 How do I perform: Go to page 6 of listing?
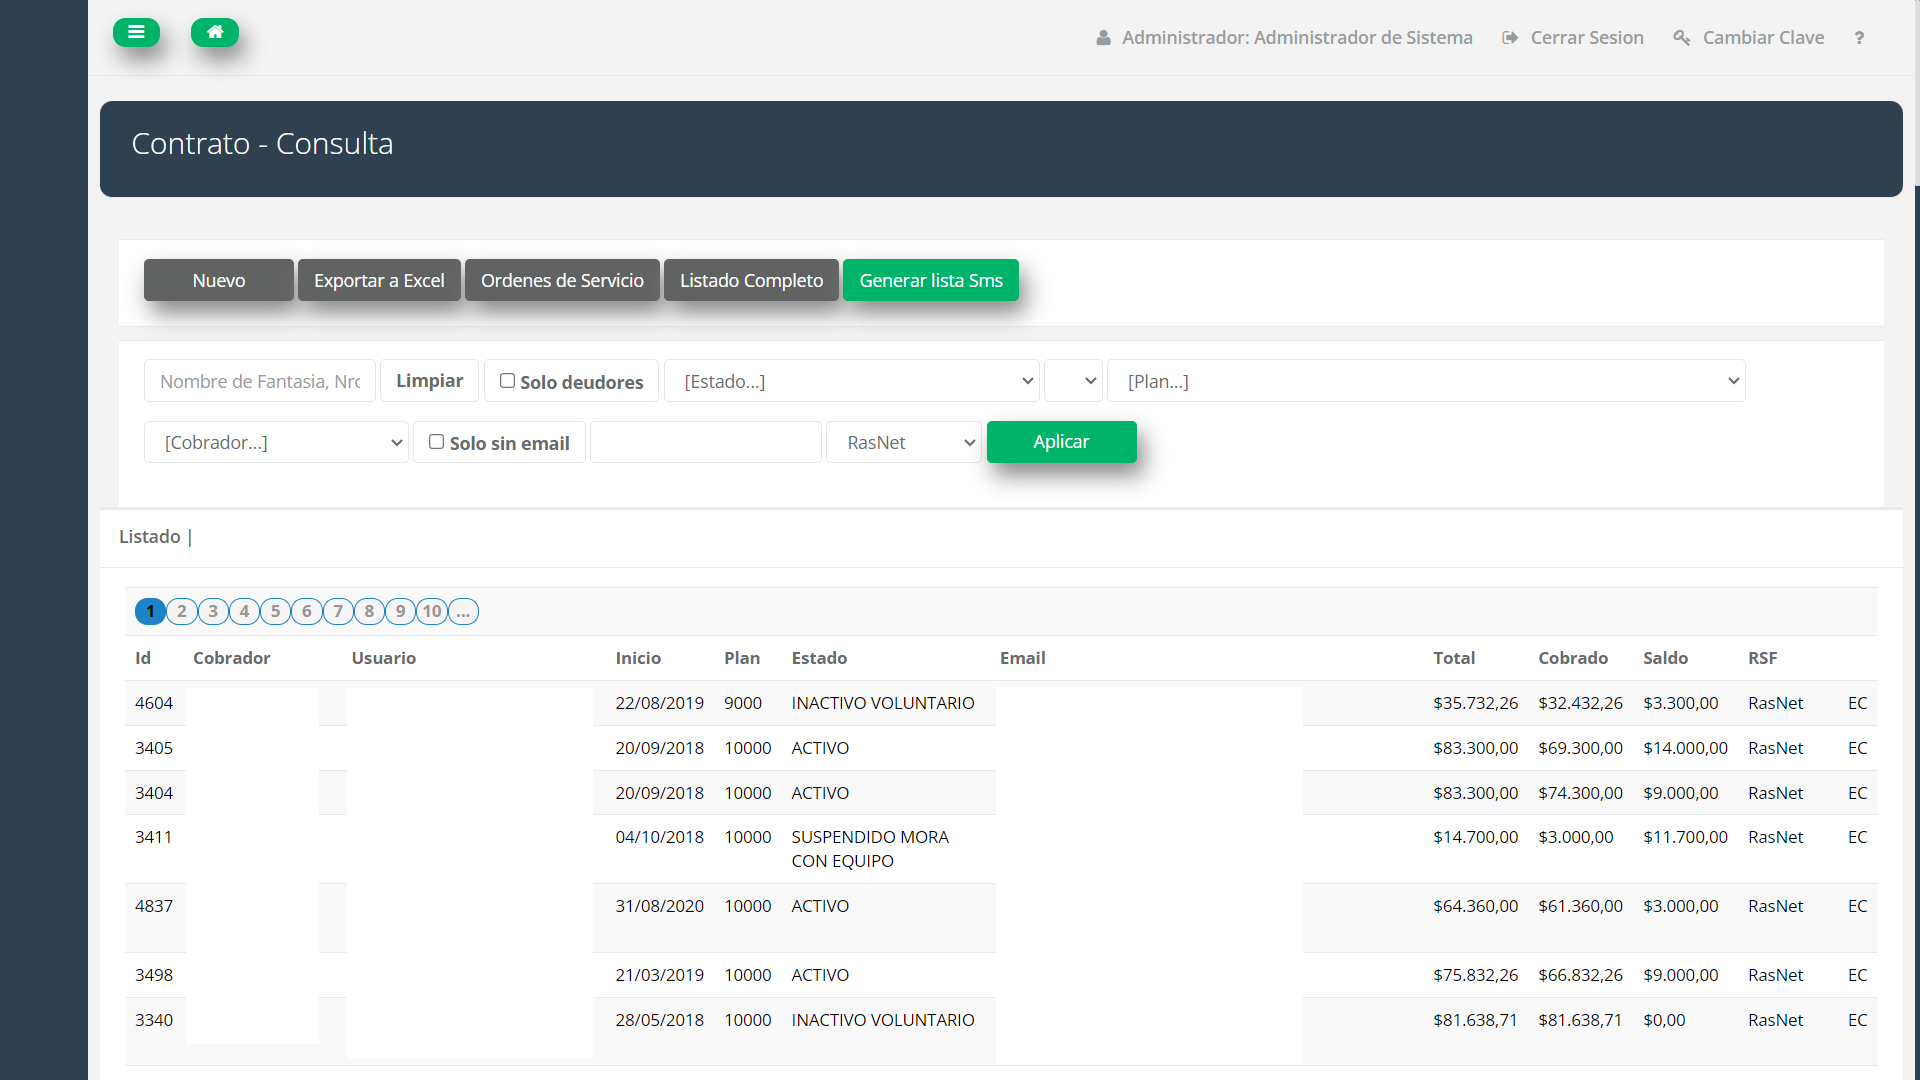[x=307, y=611]
